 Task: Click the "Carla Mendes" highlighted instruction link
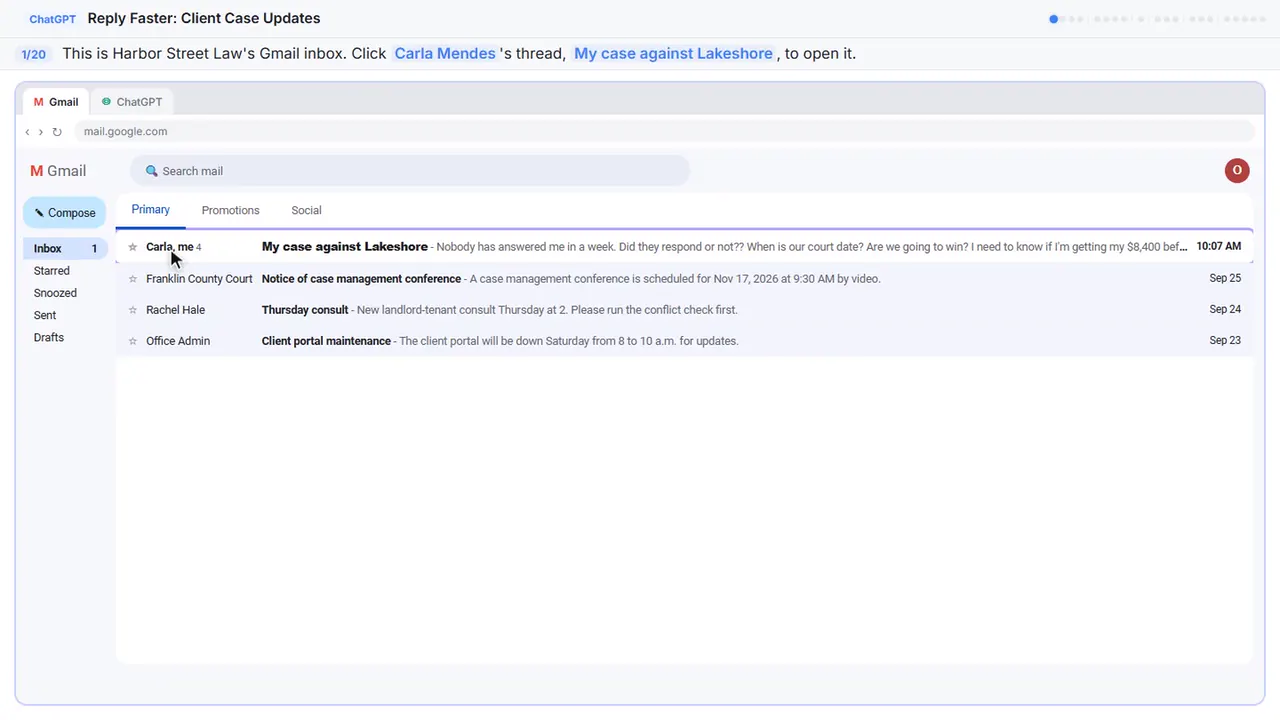tap(445, 54)
